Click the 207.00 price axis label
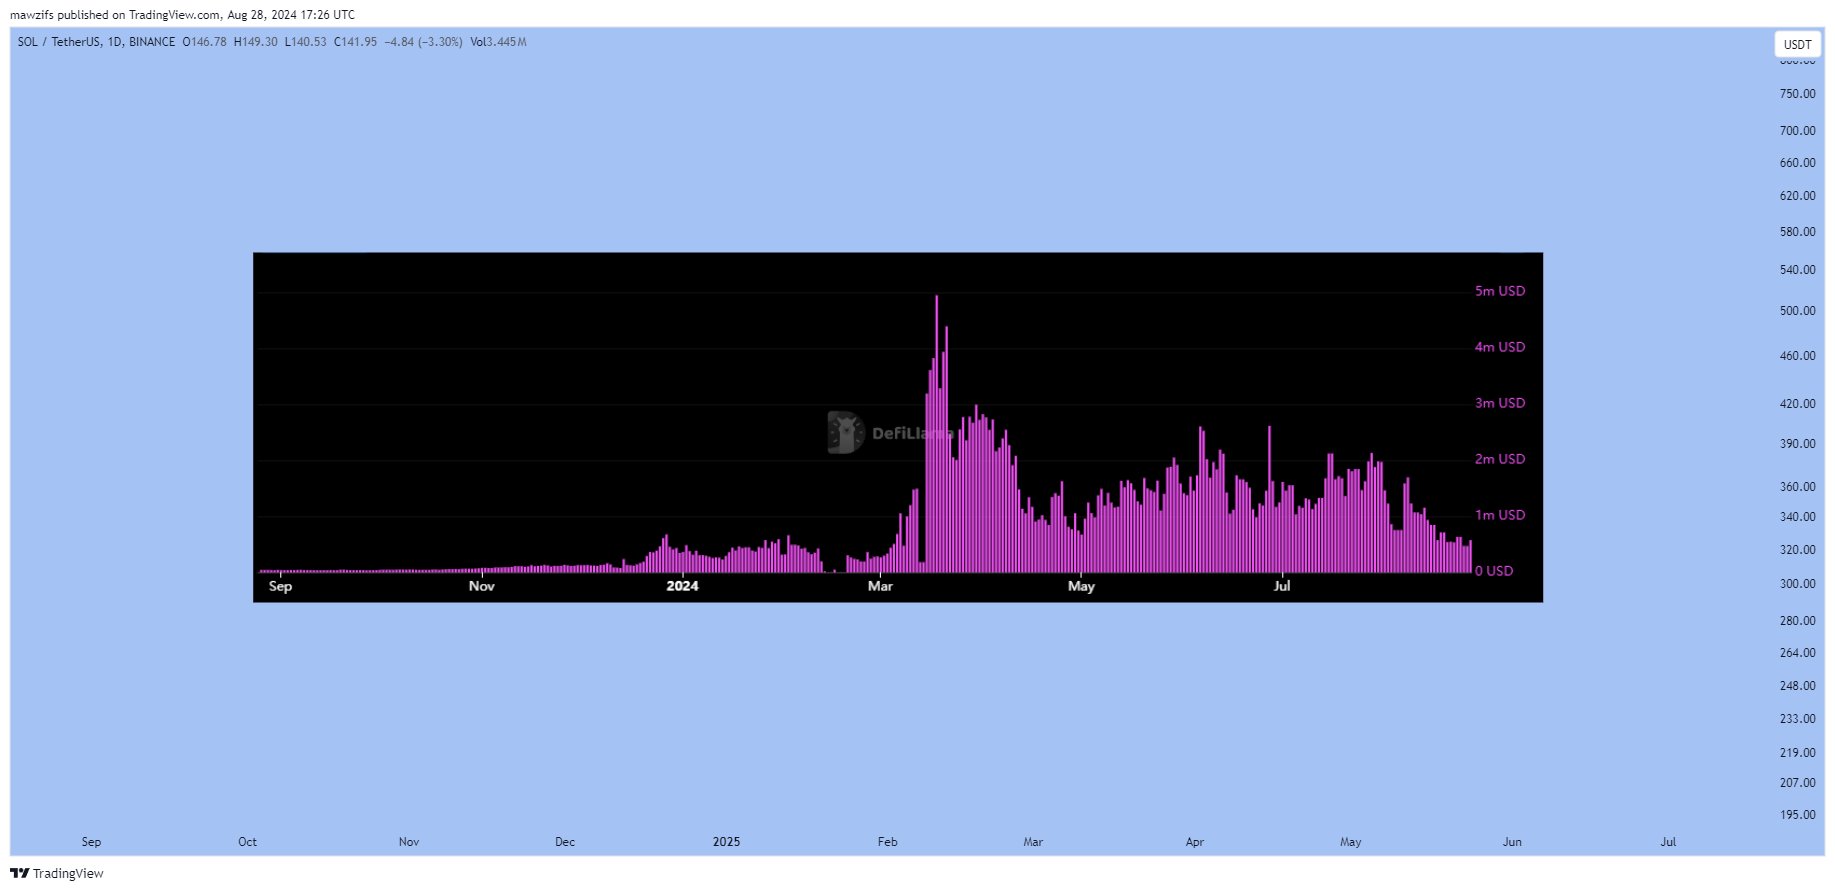Screen dimensions: 1835x891 coord(1797,783)
